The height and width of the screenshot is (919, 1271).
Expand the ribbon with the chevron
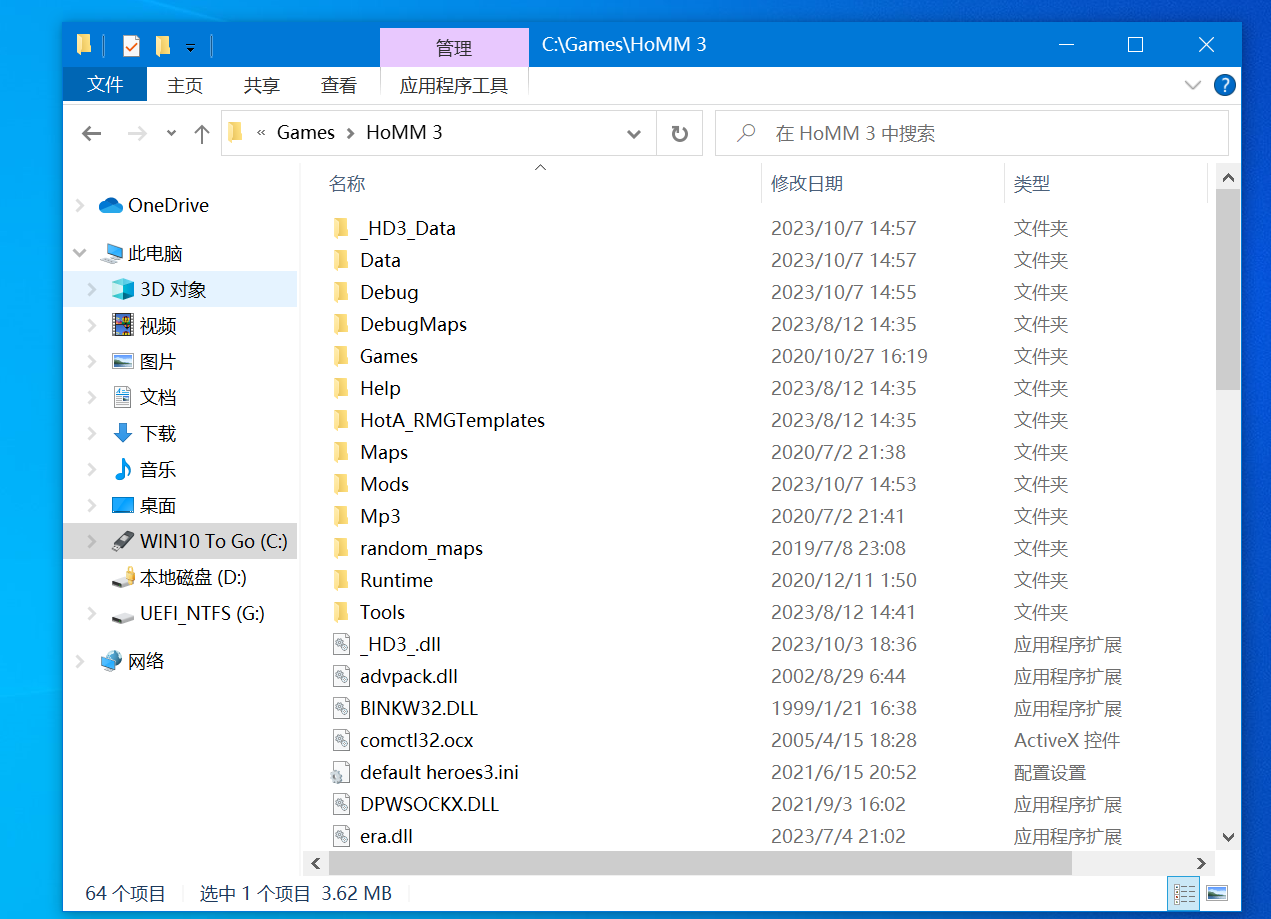pyautogui.click(x=1192, y=85)
